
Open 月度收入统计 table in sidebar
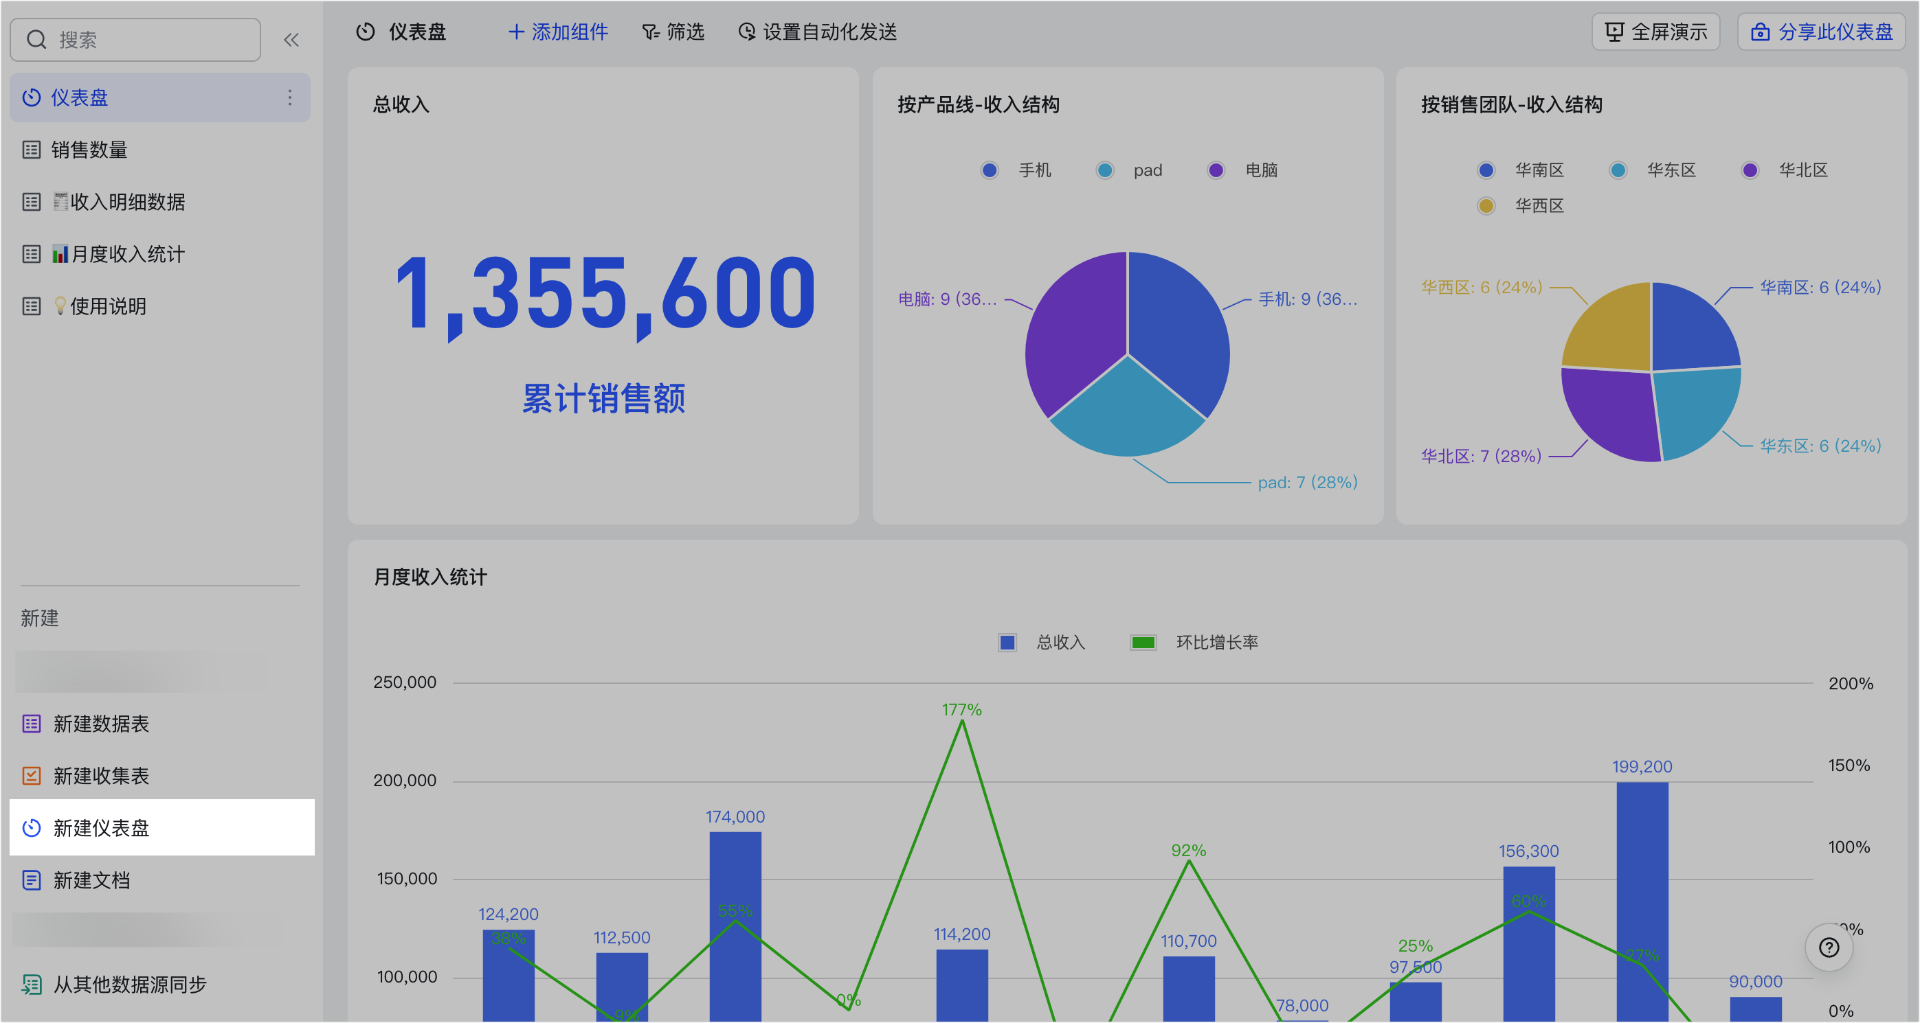160,254
